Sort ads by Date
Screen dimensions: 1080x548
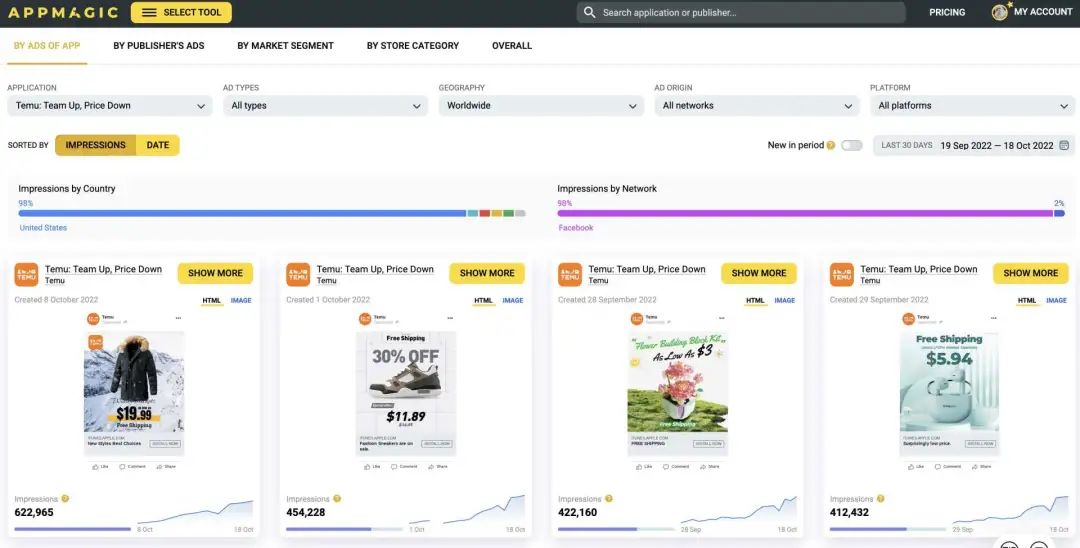(x=158, y=145)
